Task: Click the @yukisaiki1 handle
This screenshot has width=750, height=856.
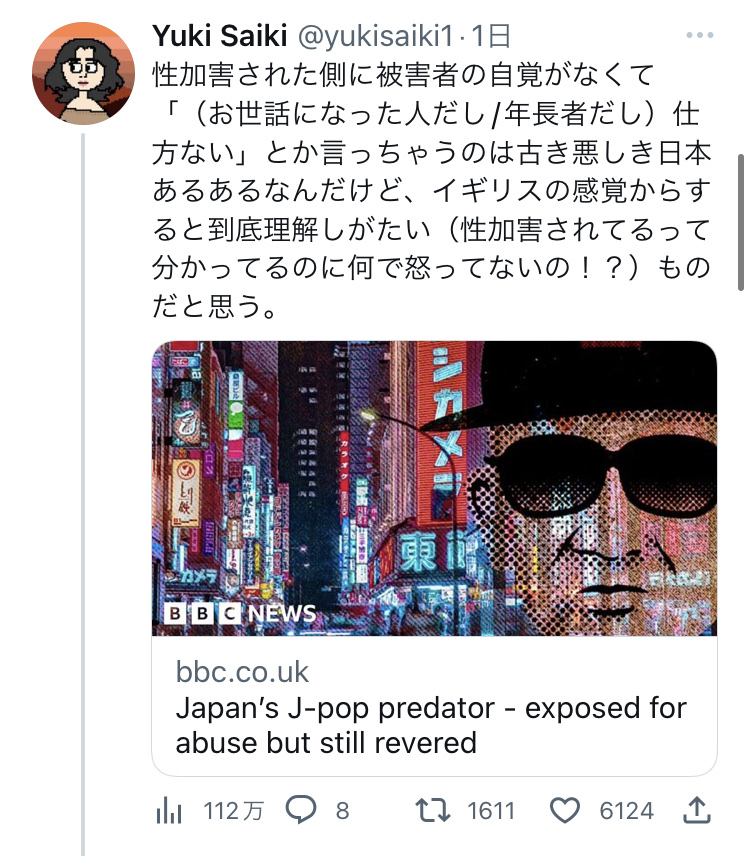Action: click(x=376, y=37)
